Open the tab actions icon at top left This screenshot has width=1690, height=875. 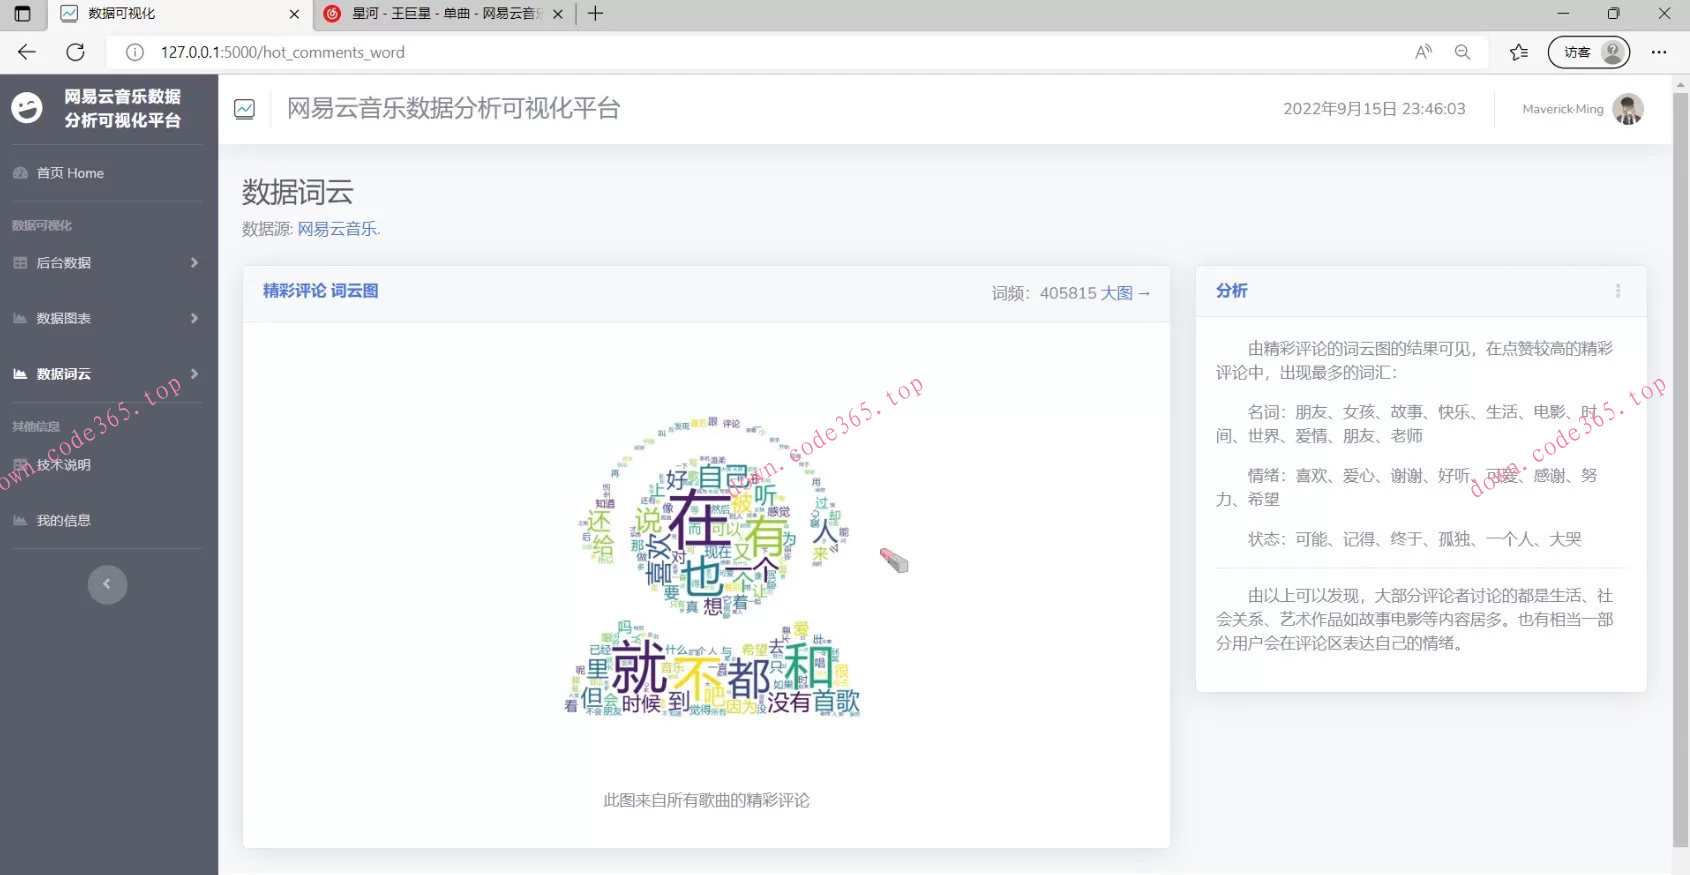click(x=22, y=14)
